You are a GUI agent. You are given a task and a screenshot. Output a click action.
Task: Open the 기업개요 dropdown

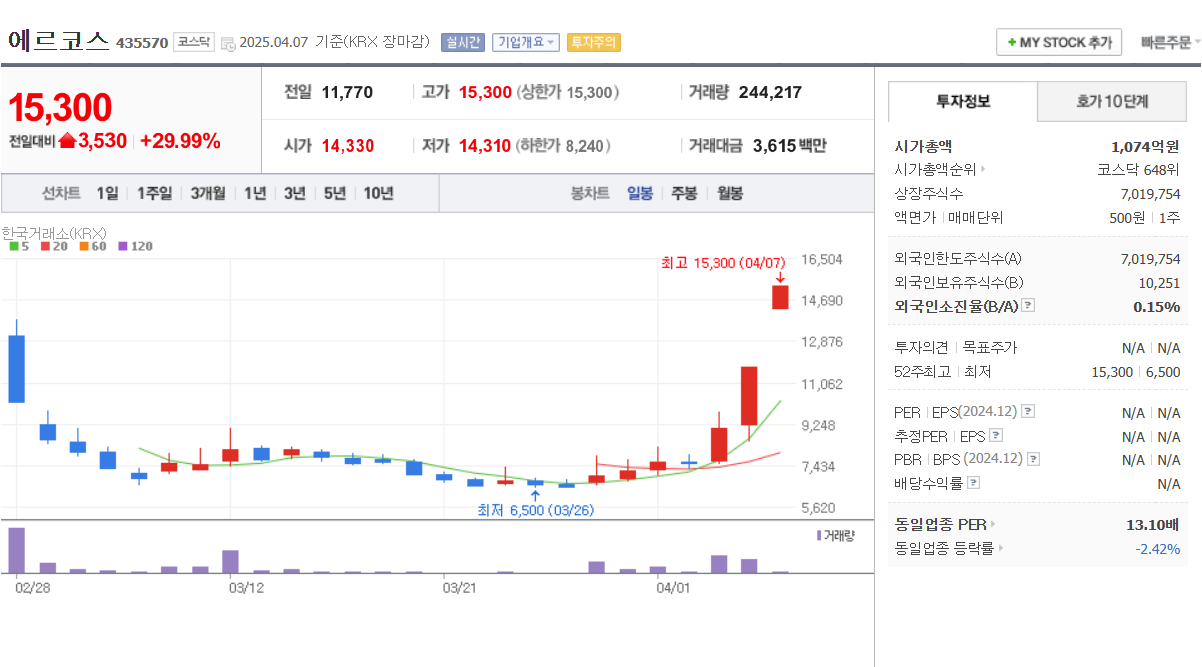coord(525,42)
